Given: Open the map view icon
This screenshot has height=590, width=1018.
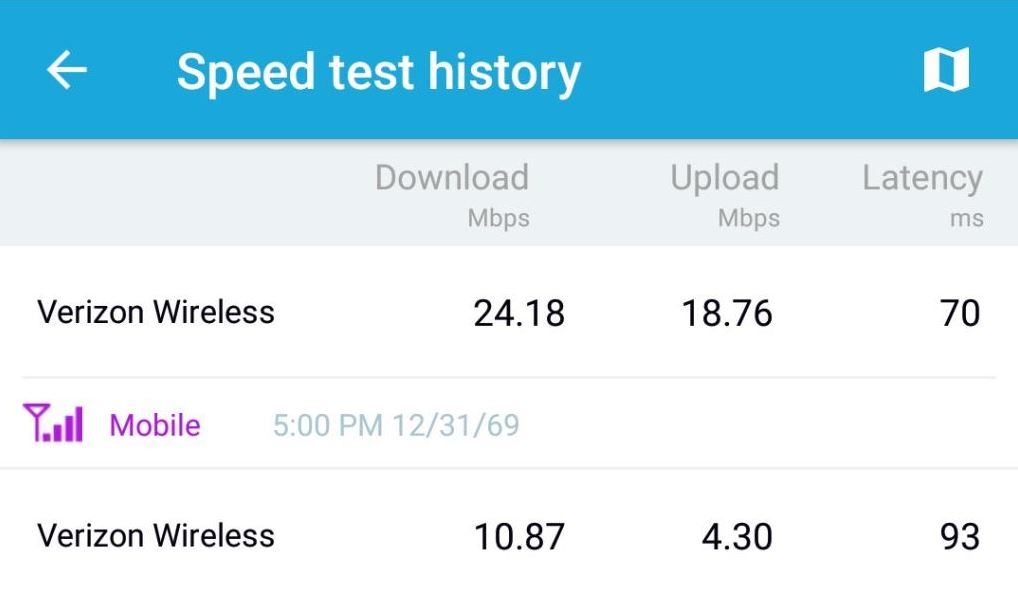Looking at the screenshot, I should coord(945,70).
